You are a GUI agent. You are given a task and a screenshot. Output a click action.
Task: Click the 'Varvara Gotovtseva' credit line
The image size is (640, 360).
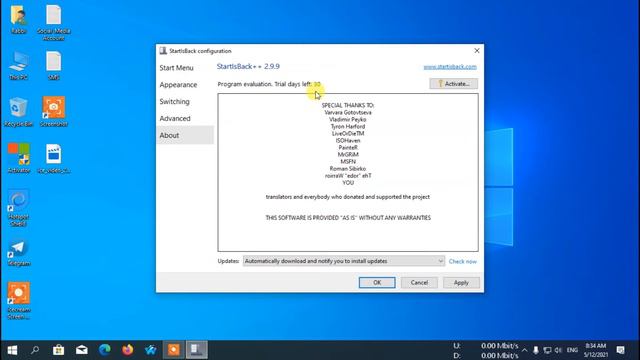point(348,112)
